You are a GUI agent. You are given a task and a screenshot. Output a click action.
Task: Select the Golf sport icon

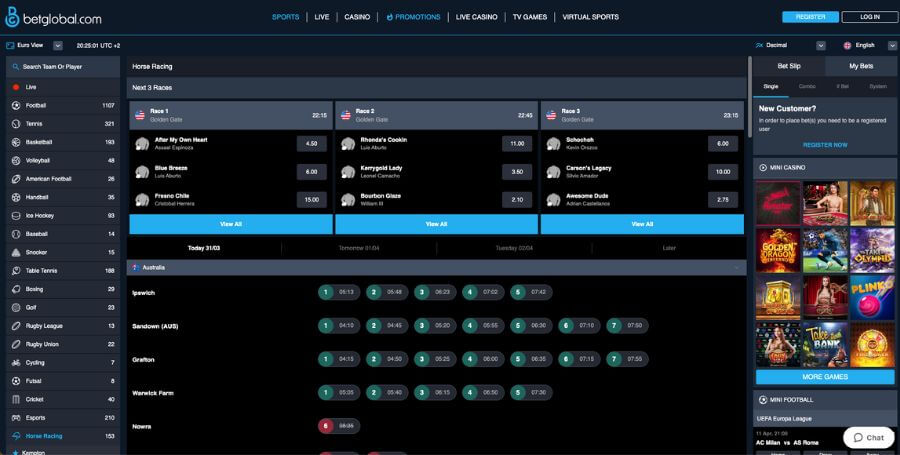(x=16, y=308)
